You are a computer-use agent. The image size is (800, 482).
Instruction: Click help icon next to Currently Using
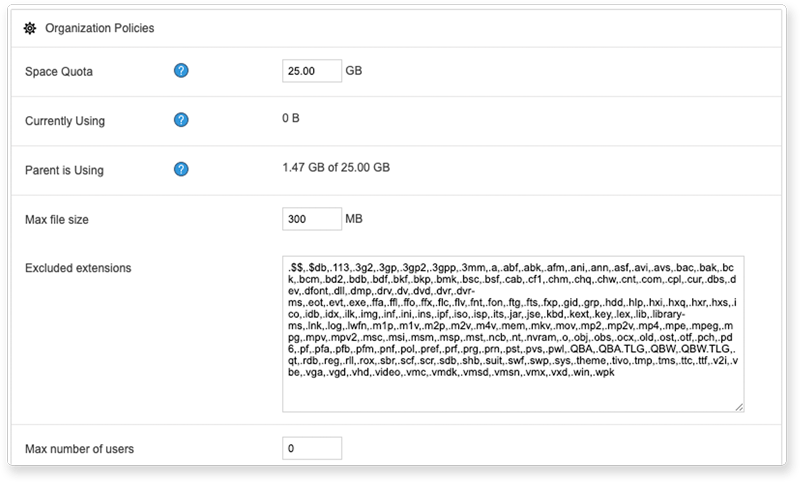(x=182, y=121)
